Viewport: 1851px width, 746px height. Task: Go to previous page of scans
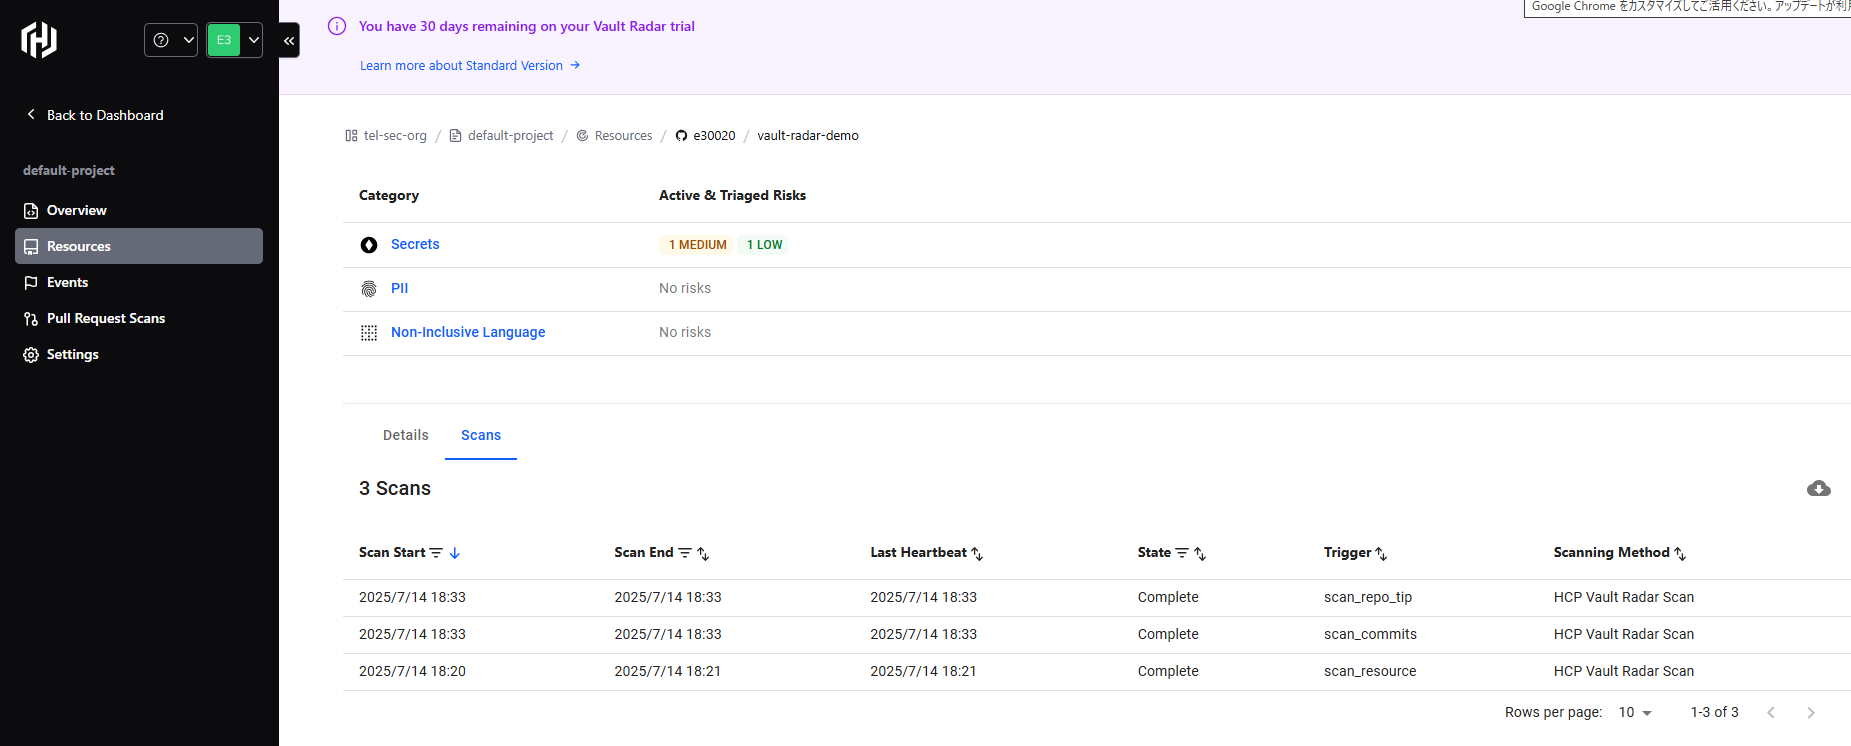pyautogui.click(x=1771, y=712)
